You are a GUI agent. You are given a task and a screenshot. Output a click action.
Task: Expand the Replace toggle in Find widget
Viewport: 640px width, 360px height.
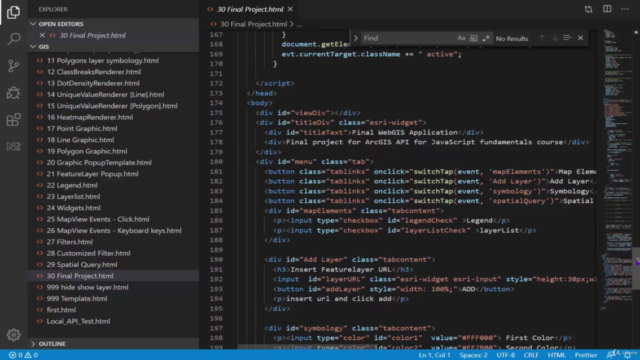pyautogui.click(x=356, y=38)
